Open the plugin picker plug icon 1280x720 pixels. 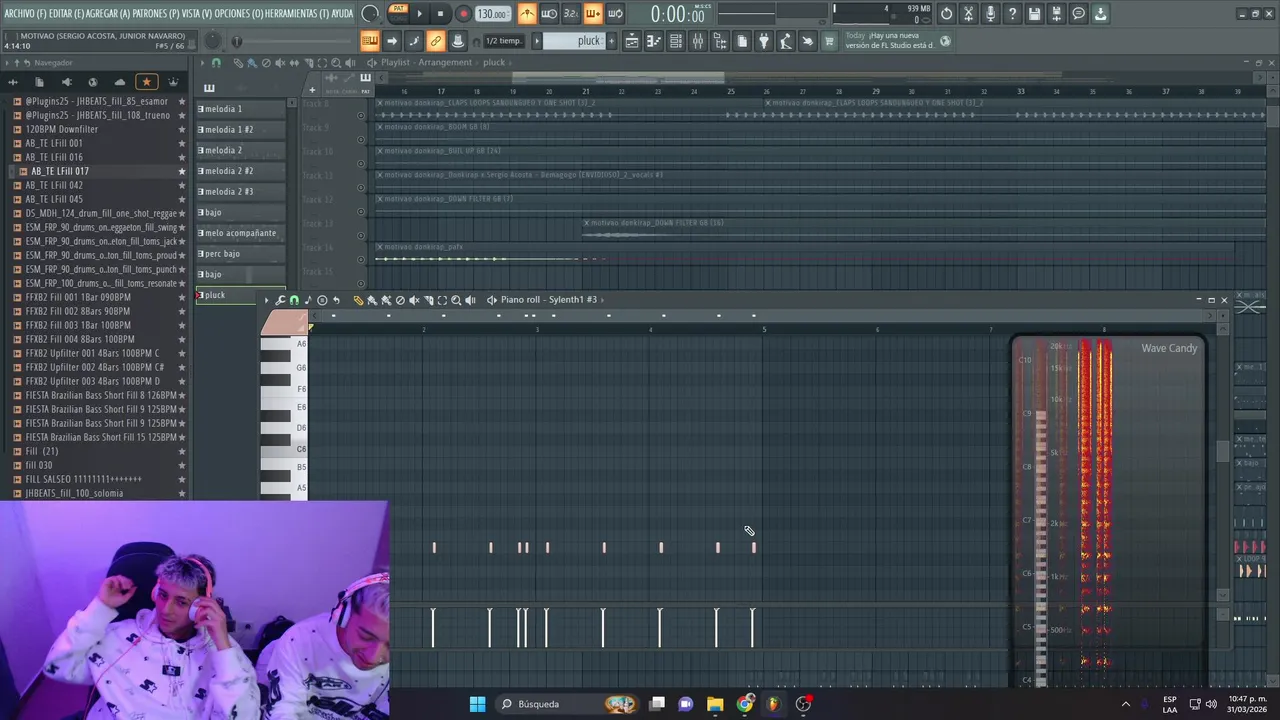coord(764,41)
